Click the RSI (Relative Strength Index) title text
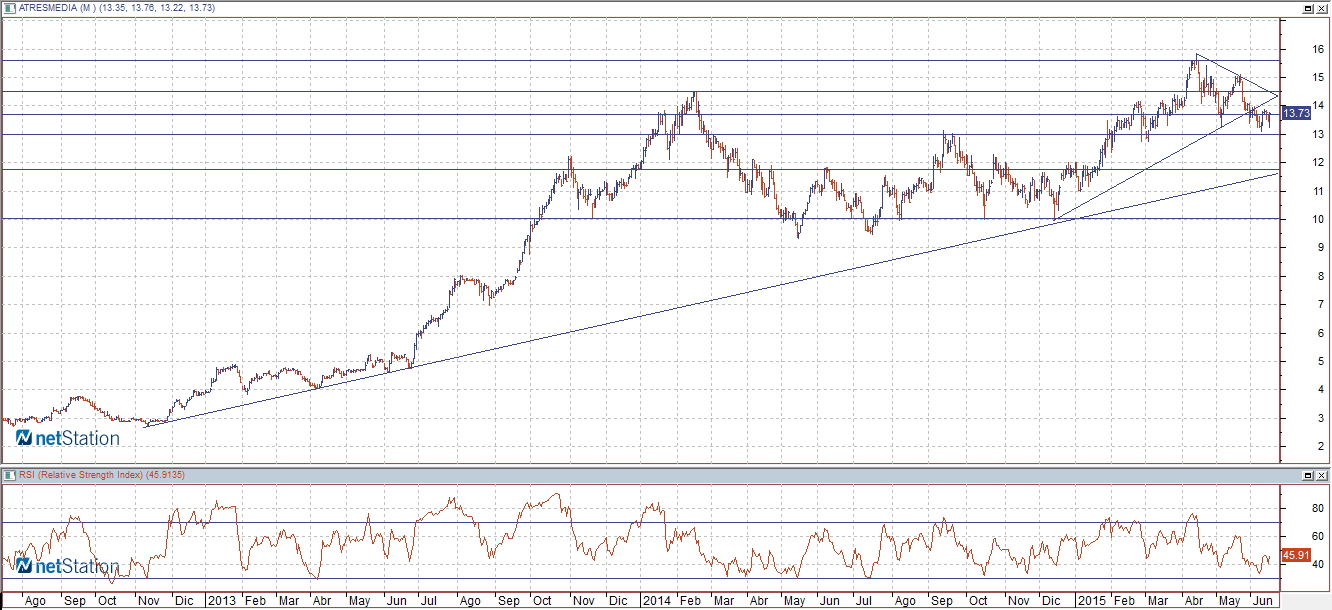1332x610 pixels. point(100,474)
